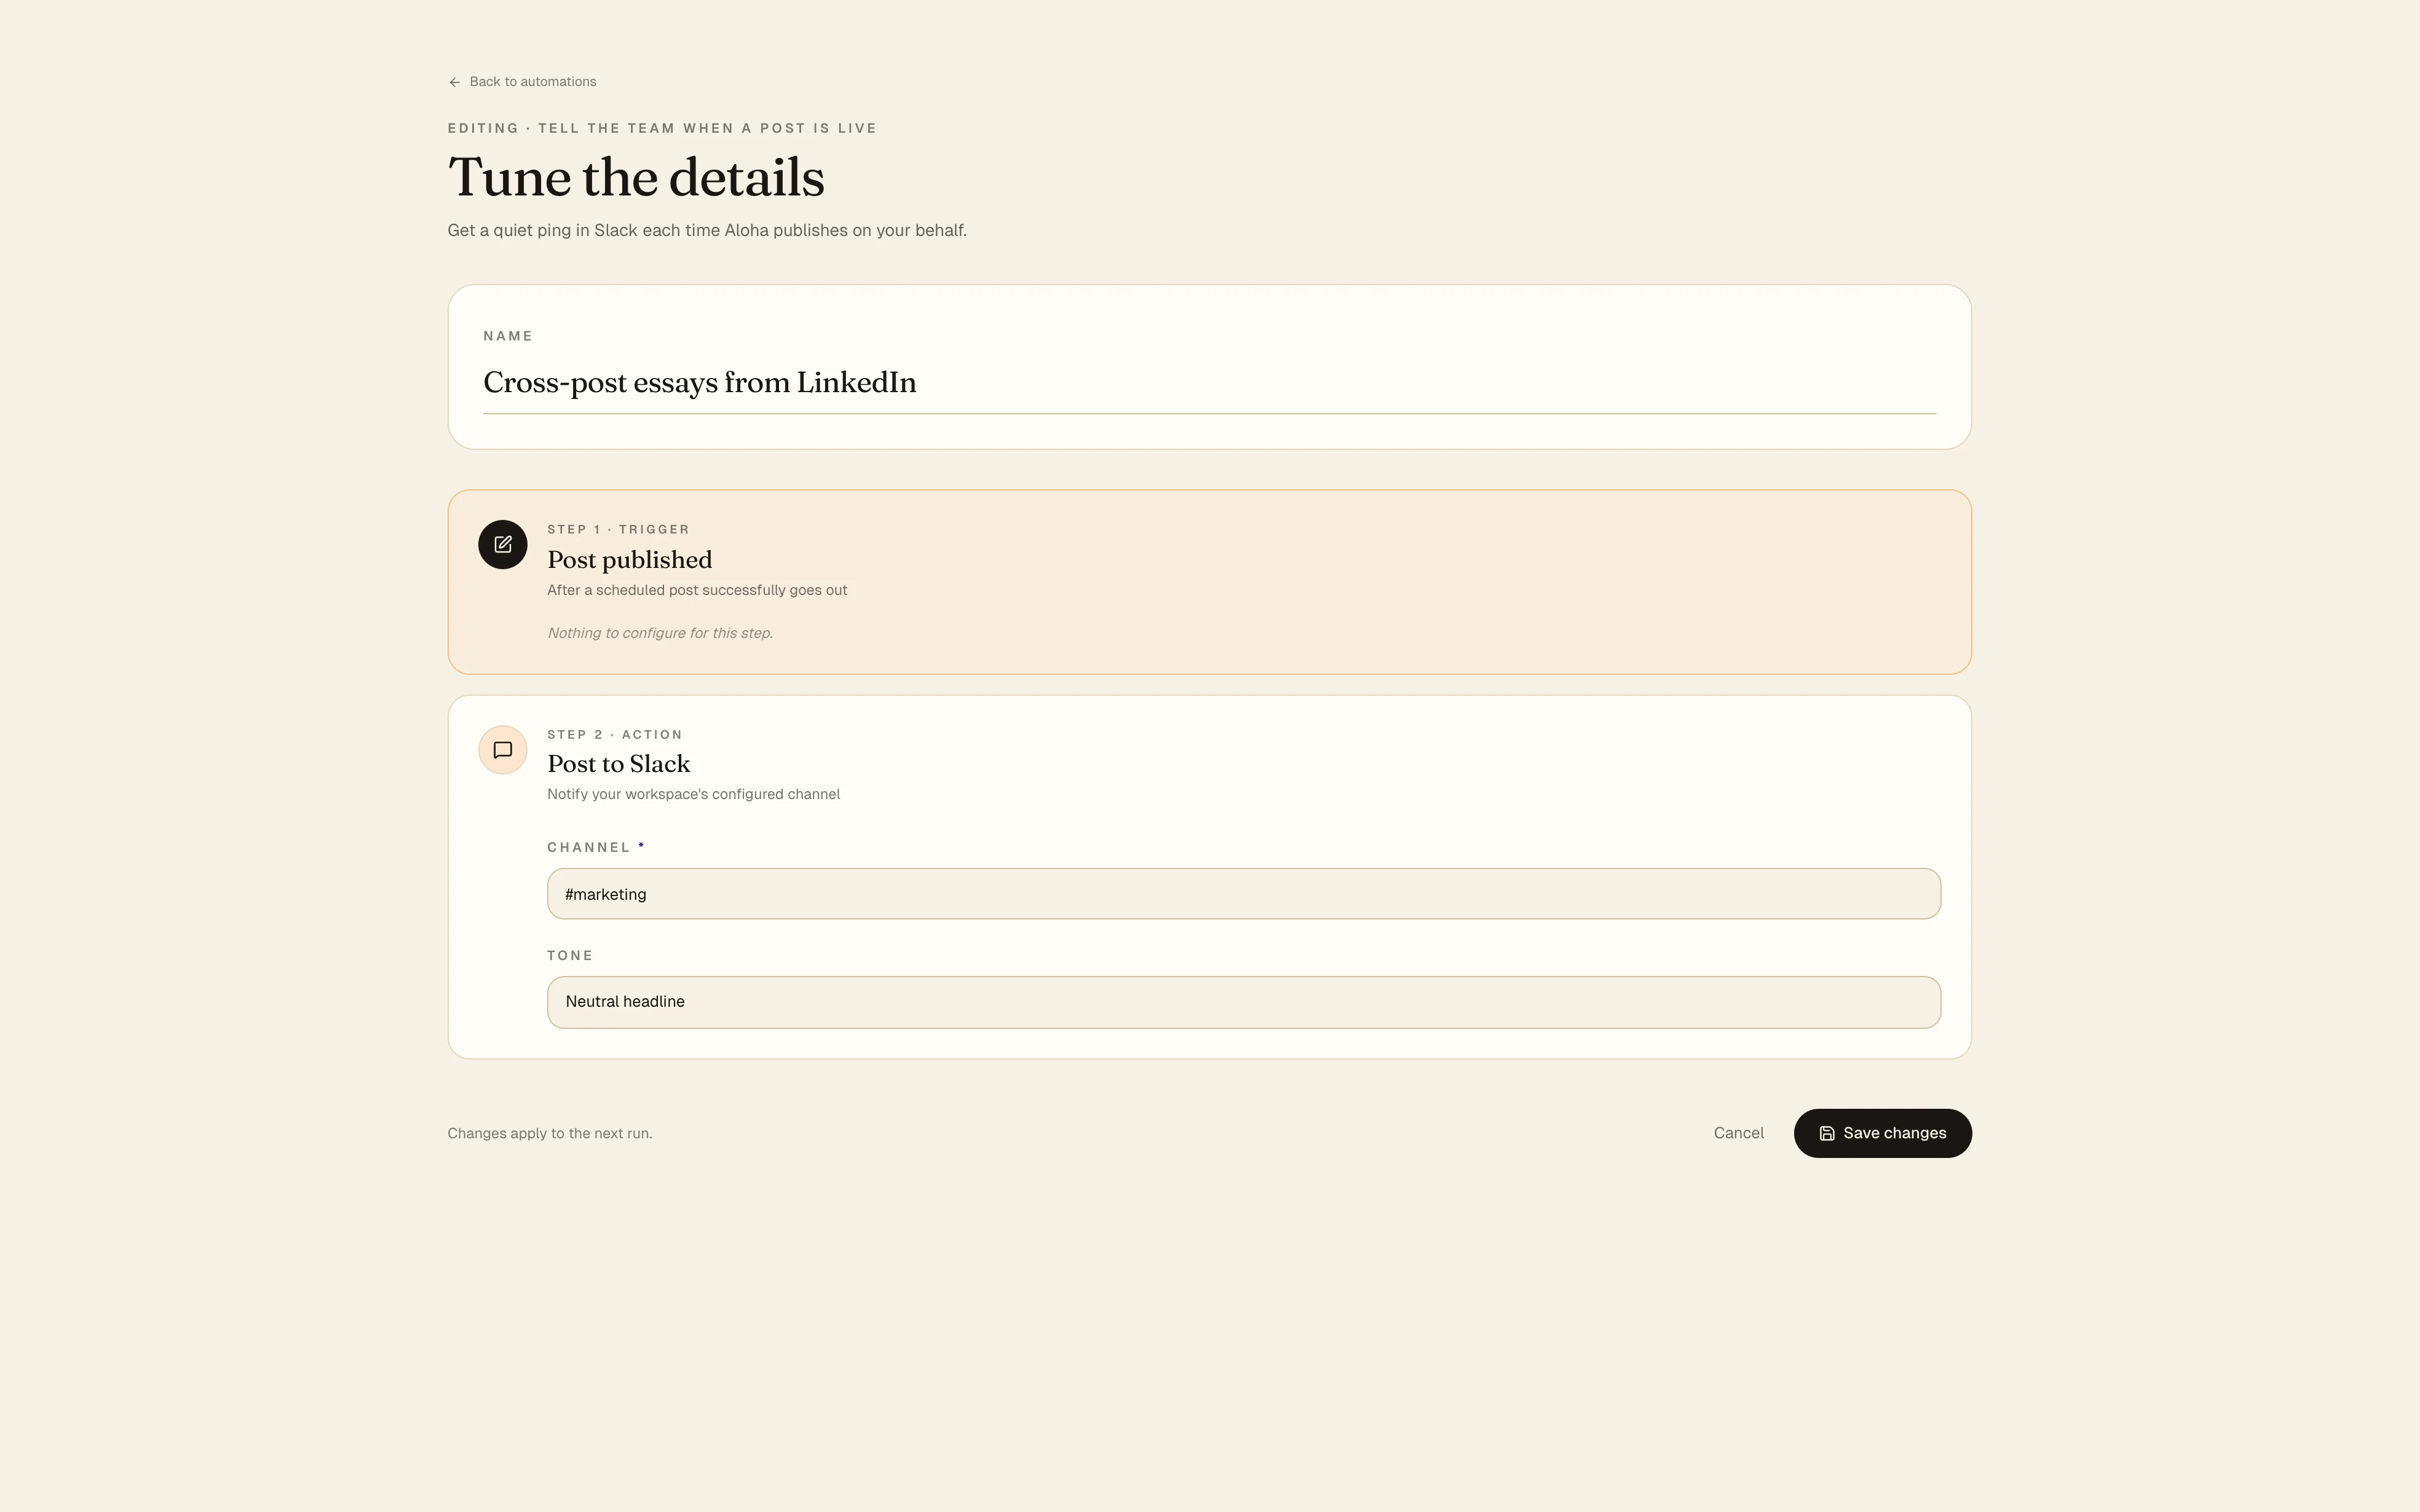Open the Tone dropdown set to Neutral headline
Viewport: 2420px width, 1512px height.
coord(1243,1002)
